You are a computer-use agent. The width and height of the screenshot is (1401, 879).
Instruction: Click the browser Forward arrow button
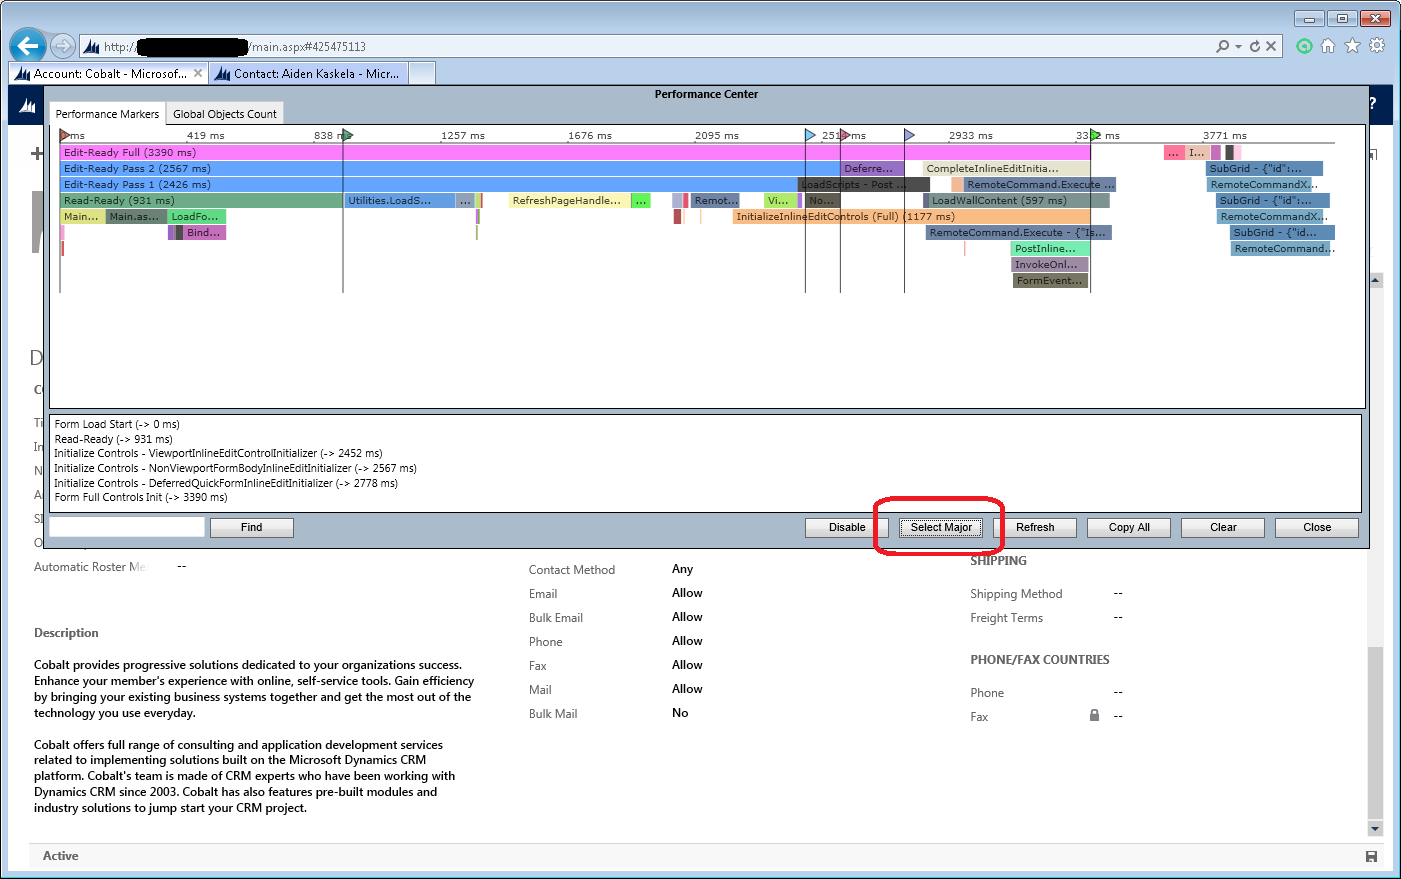63,46
